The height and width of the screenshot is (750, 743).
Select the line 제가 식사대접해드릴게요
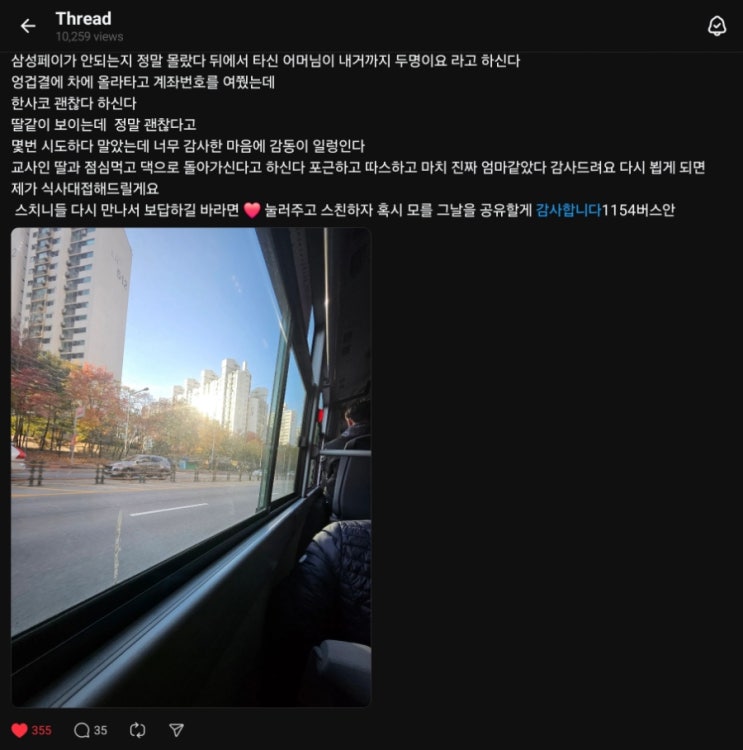(x=85, y=188)
